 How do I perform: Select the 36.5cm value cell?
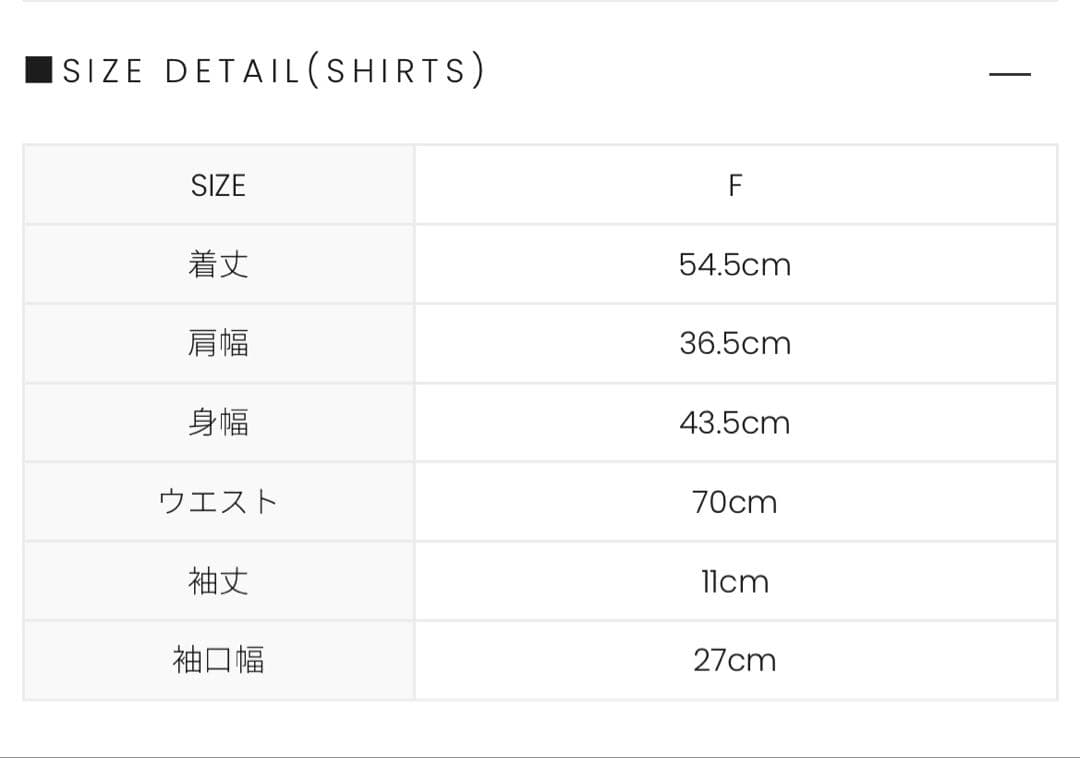(x=735, y=344)
